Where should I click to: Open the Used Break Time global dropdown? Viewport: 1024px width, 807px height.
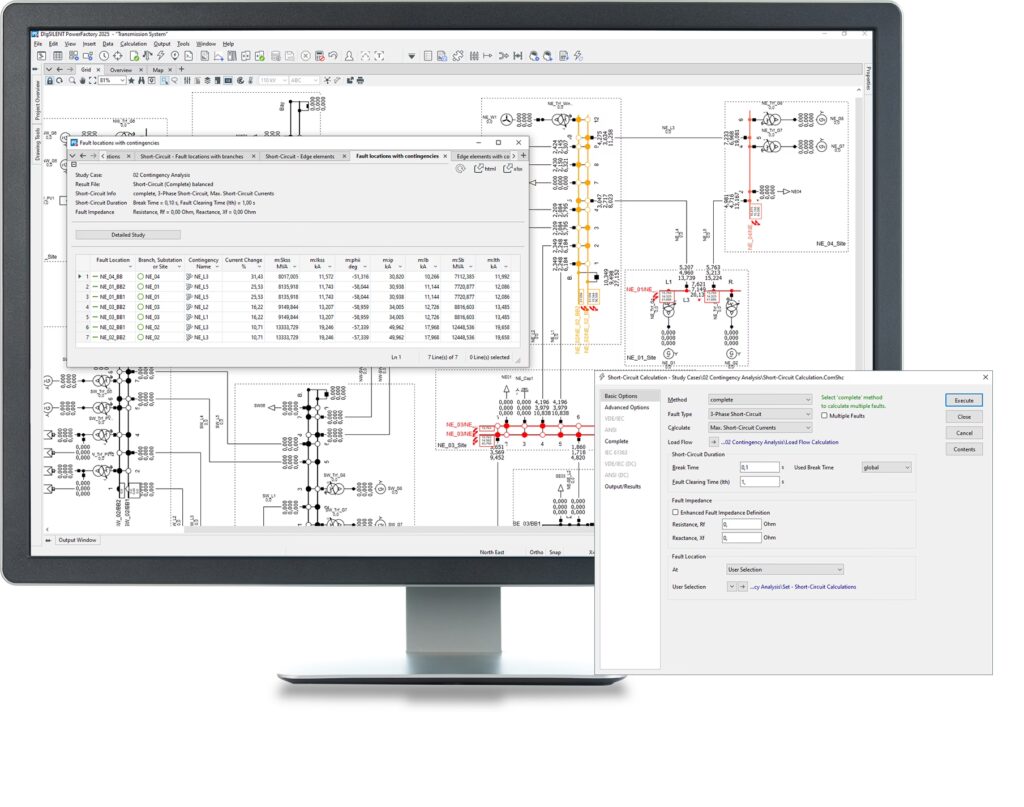pyautogui.click(x=887, y=467)
